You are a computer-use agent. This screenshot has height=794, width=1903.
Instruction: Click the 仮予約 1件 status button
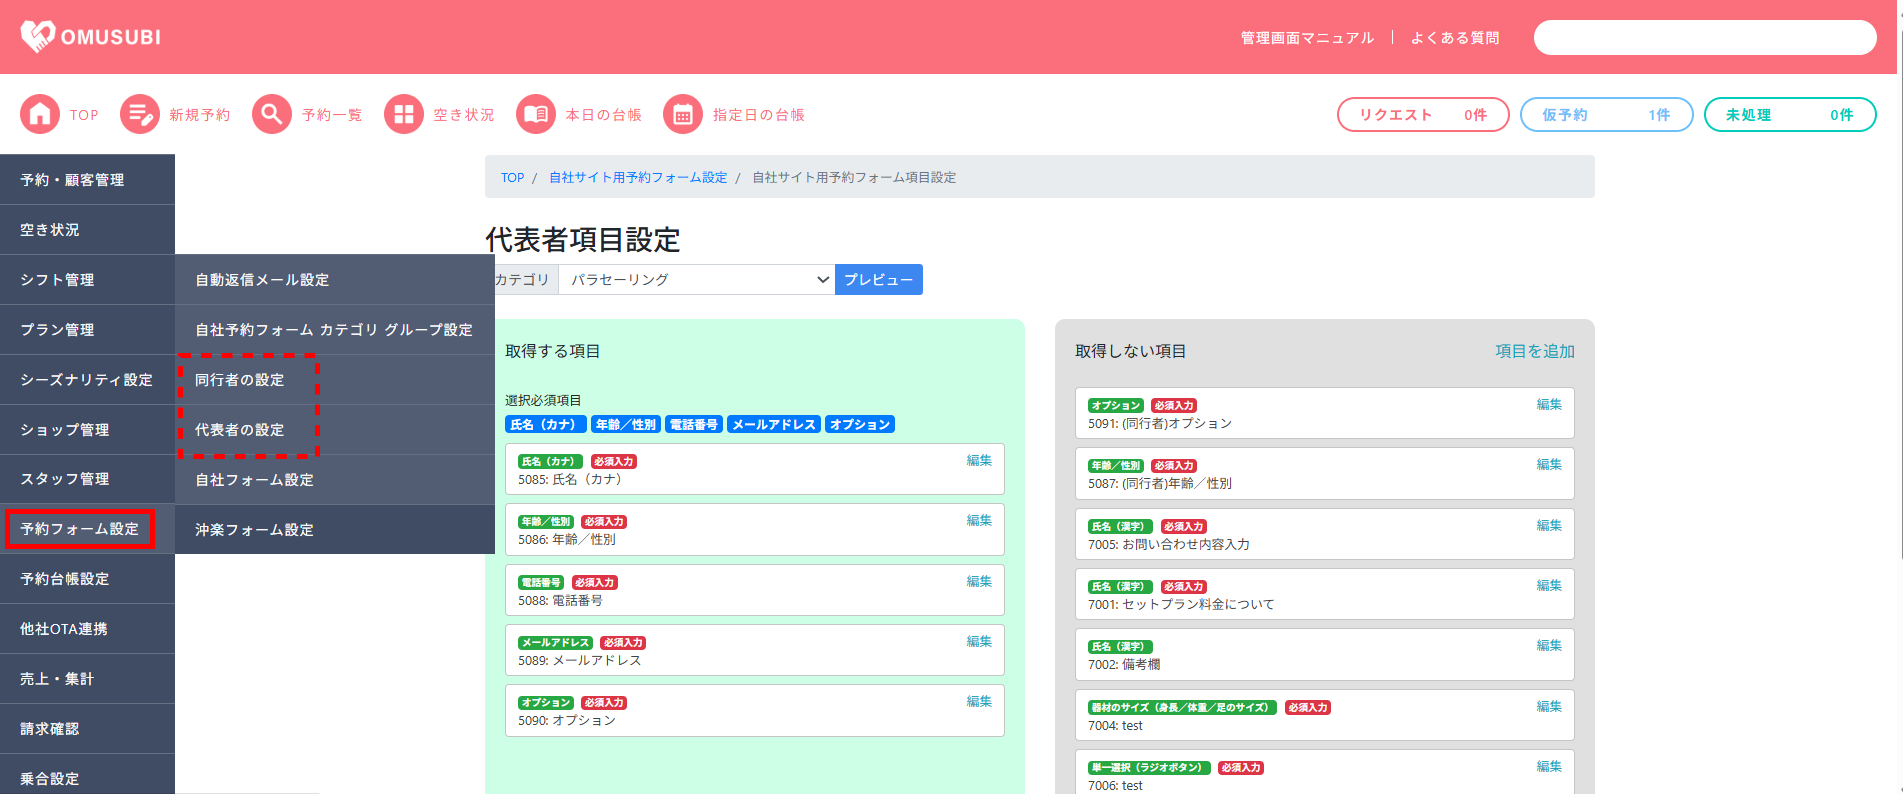click(x=1606, y=115)
